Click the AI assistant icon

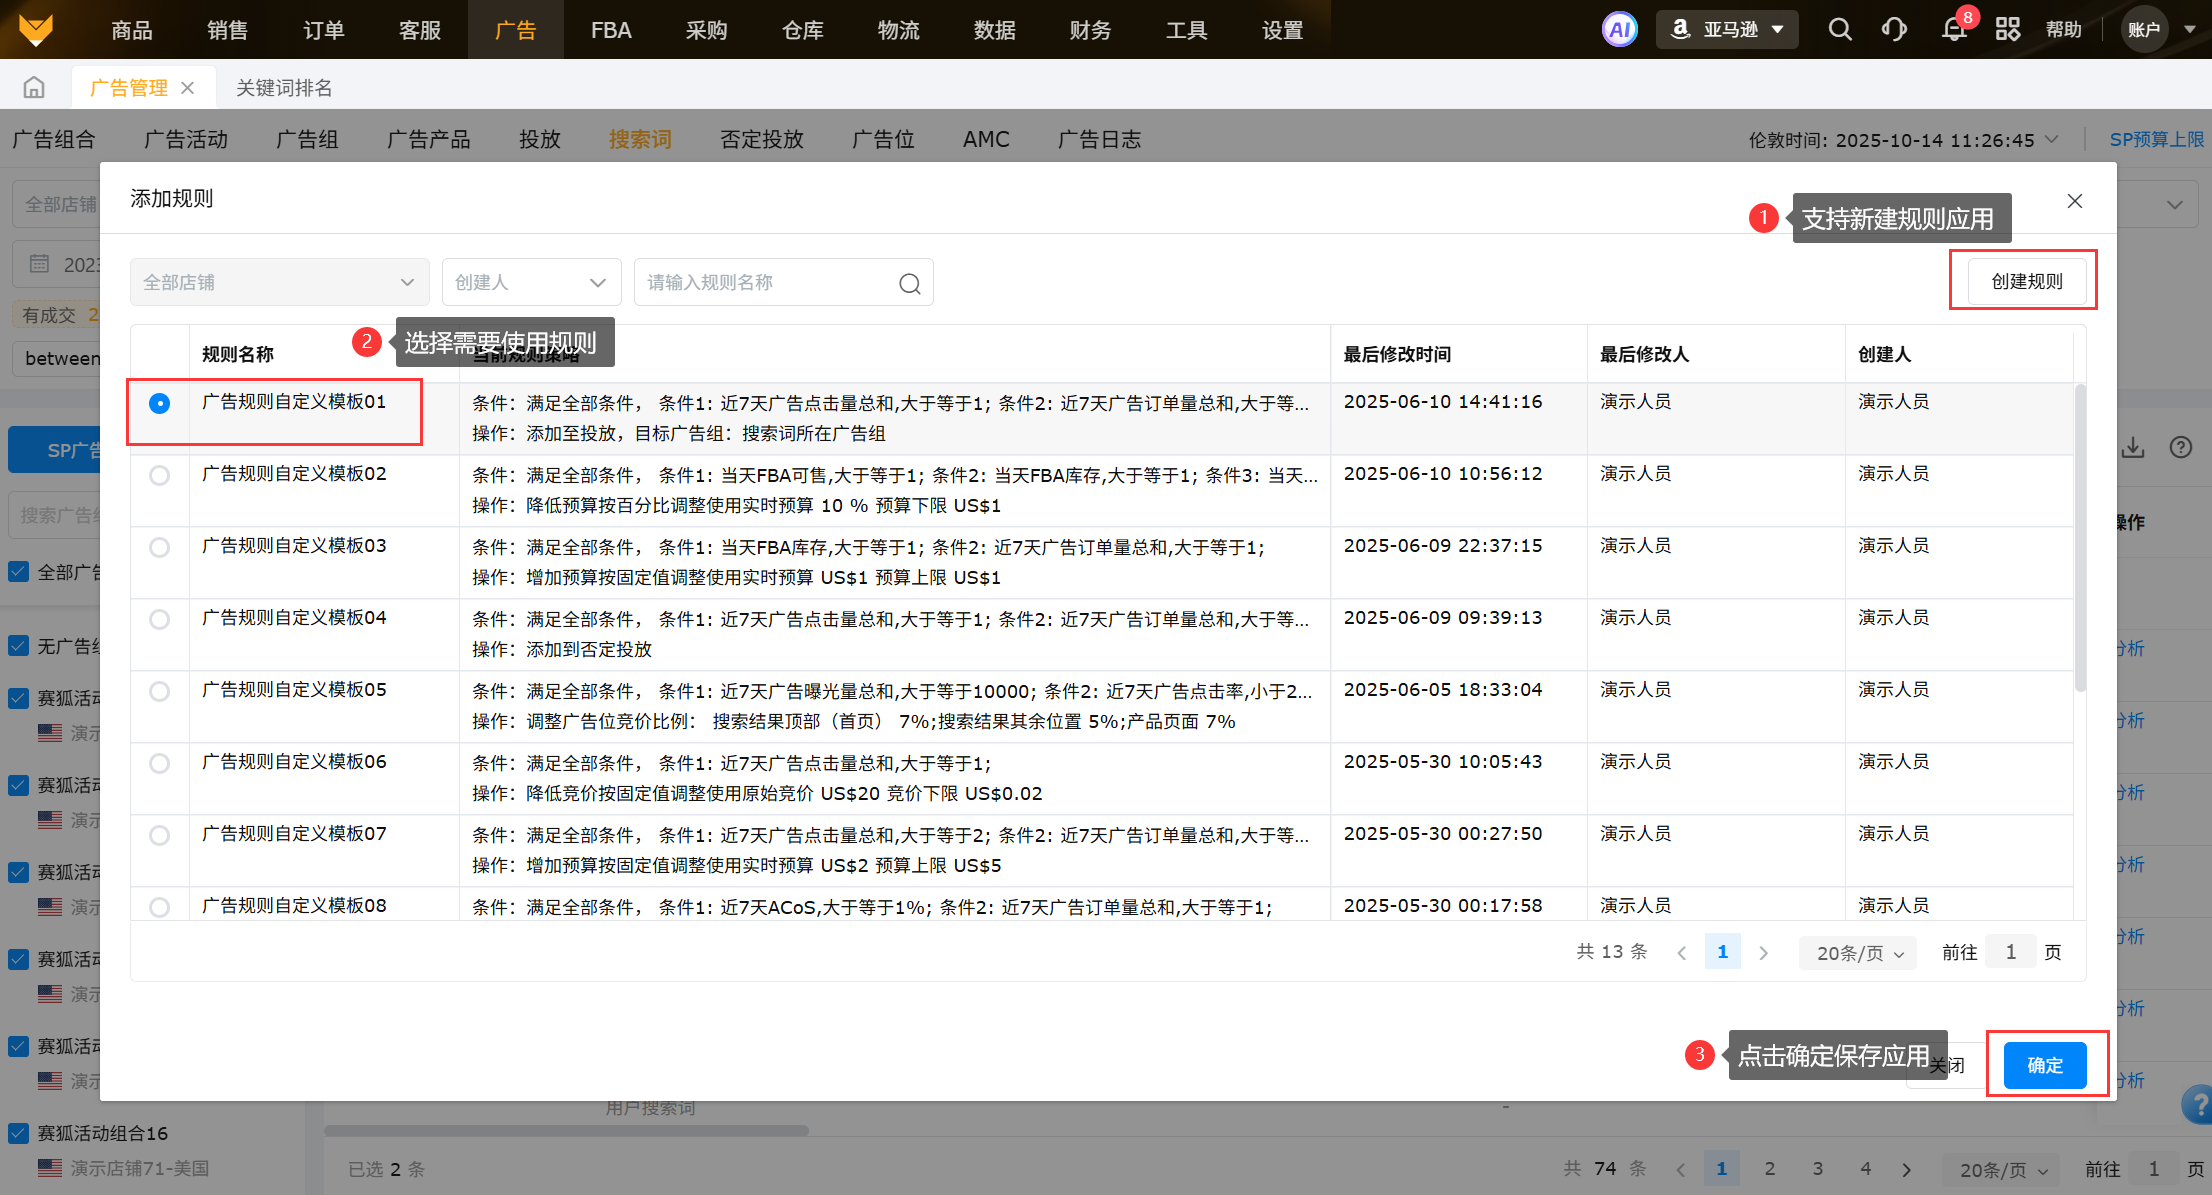coord(1619,29)
